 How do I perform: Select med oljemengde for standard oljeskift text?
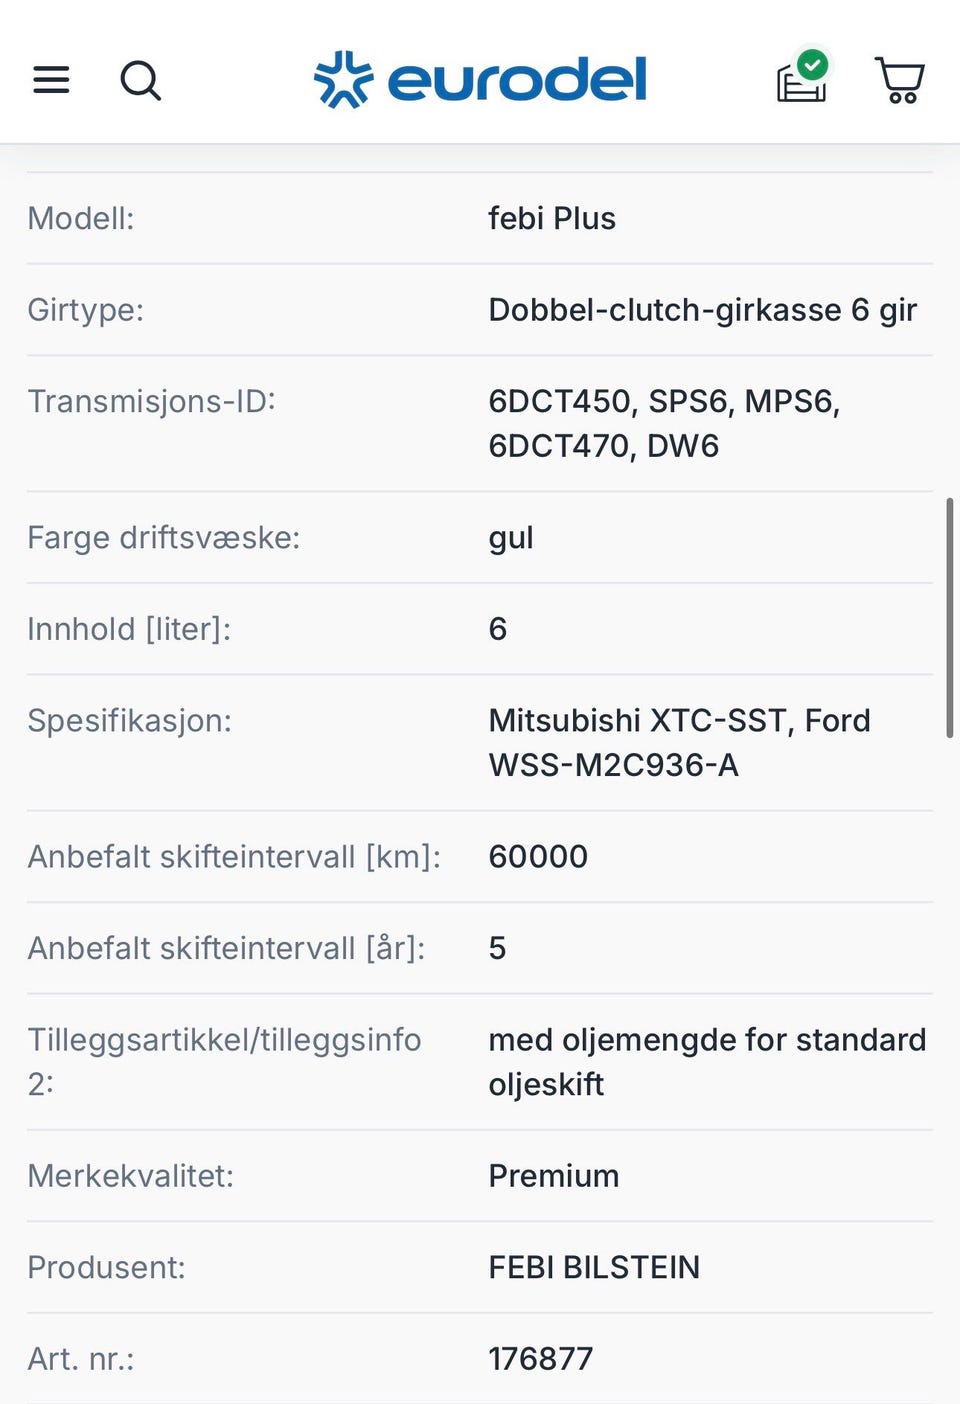[707, 1061]
